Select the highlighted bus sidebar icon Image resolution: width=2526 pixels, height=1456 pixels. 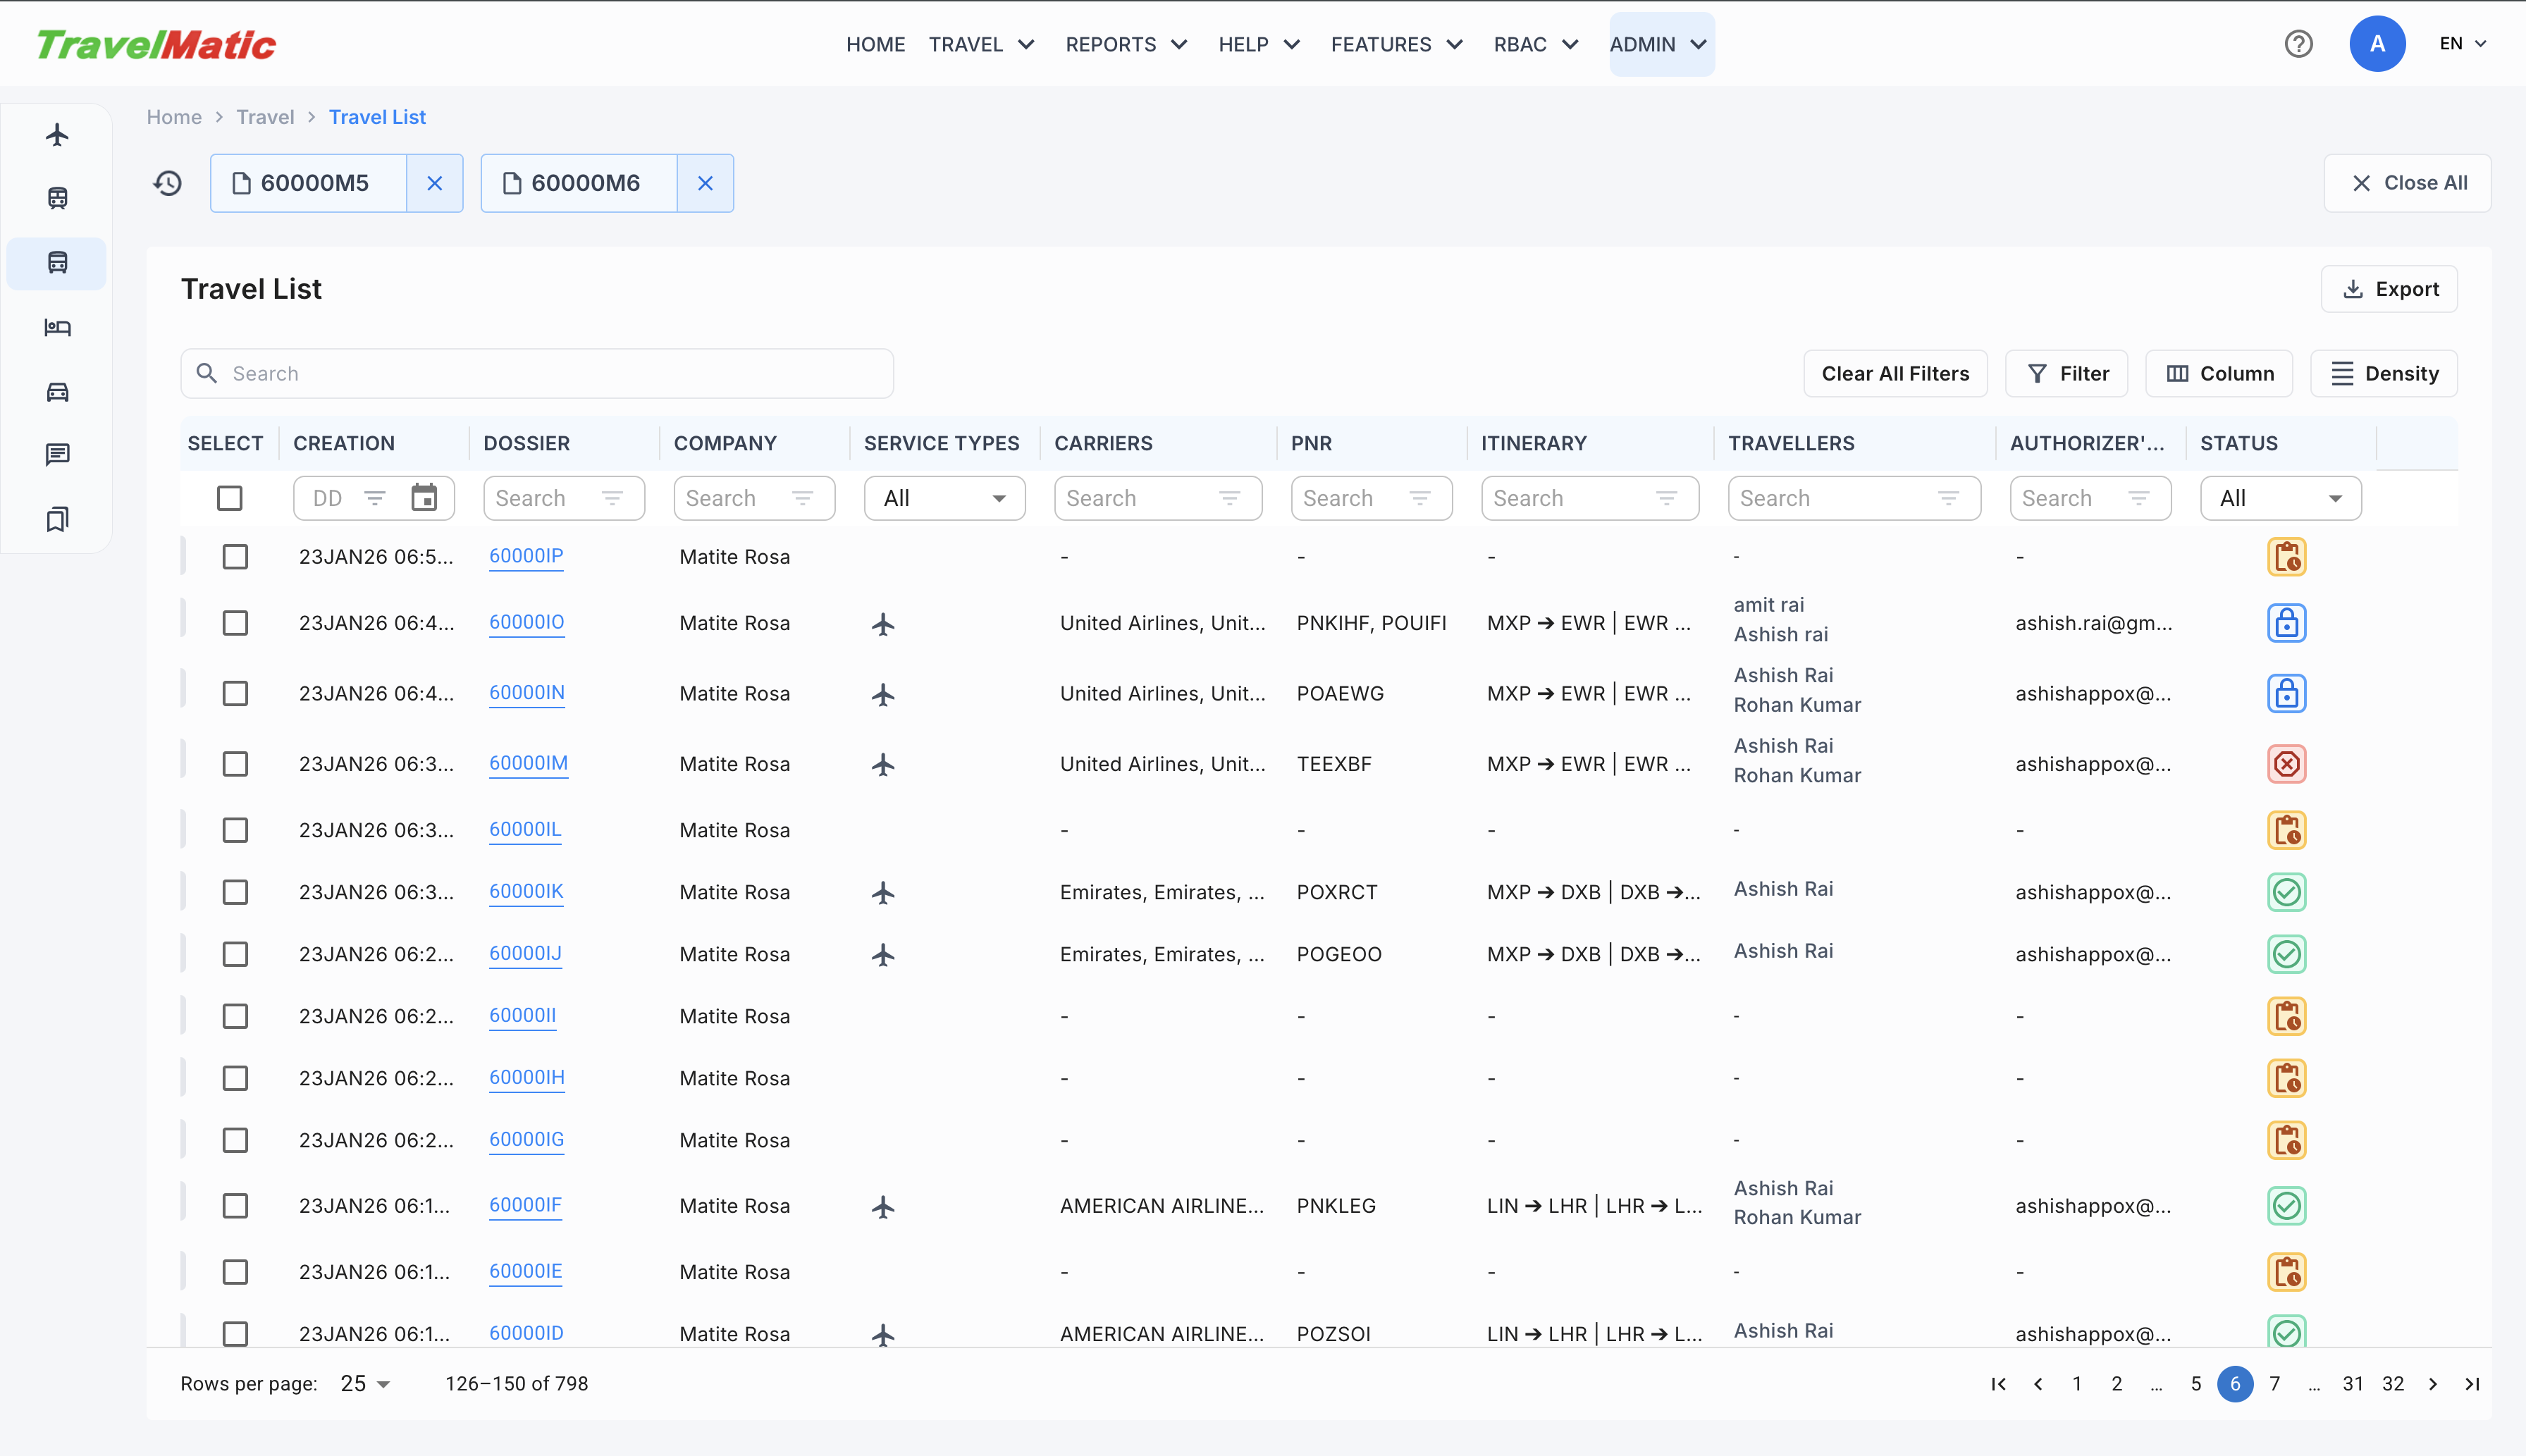58,263
